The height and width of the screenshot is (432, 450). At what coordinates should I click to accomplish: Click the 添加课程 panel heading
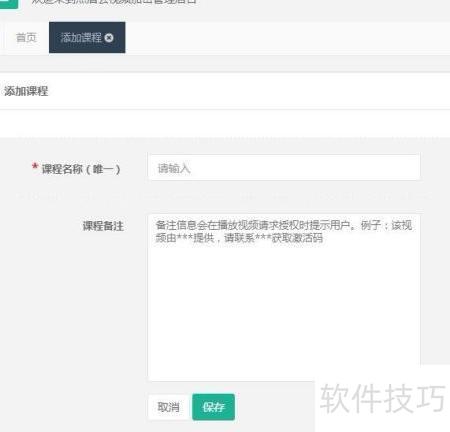pyautogui.click(x=26, y=91)
